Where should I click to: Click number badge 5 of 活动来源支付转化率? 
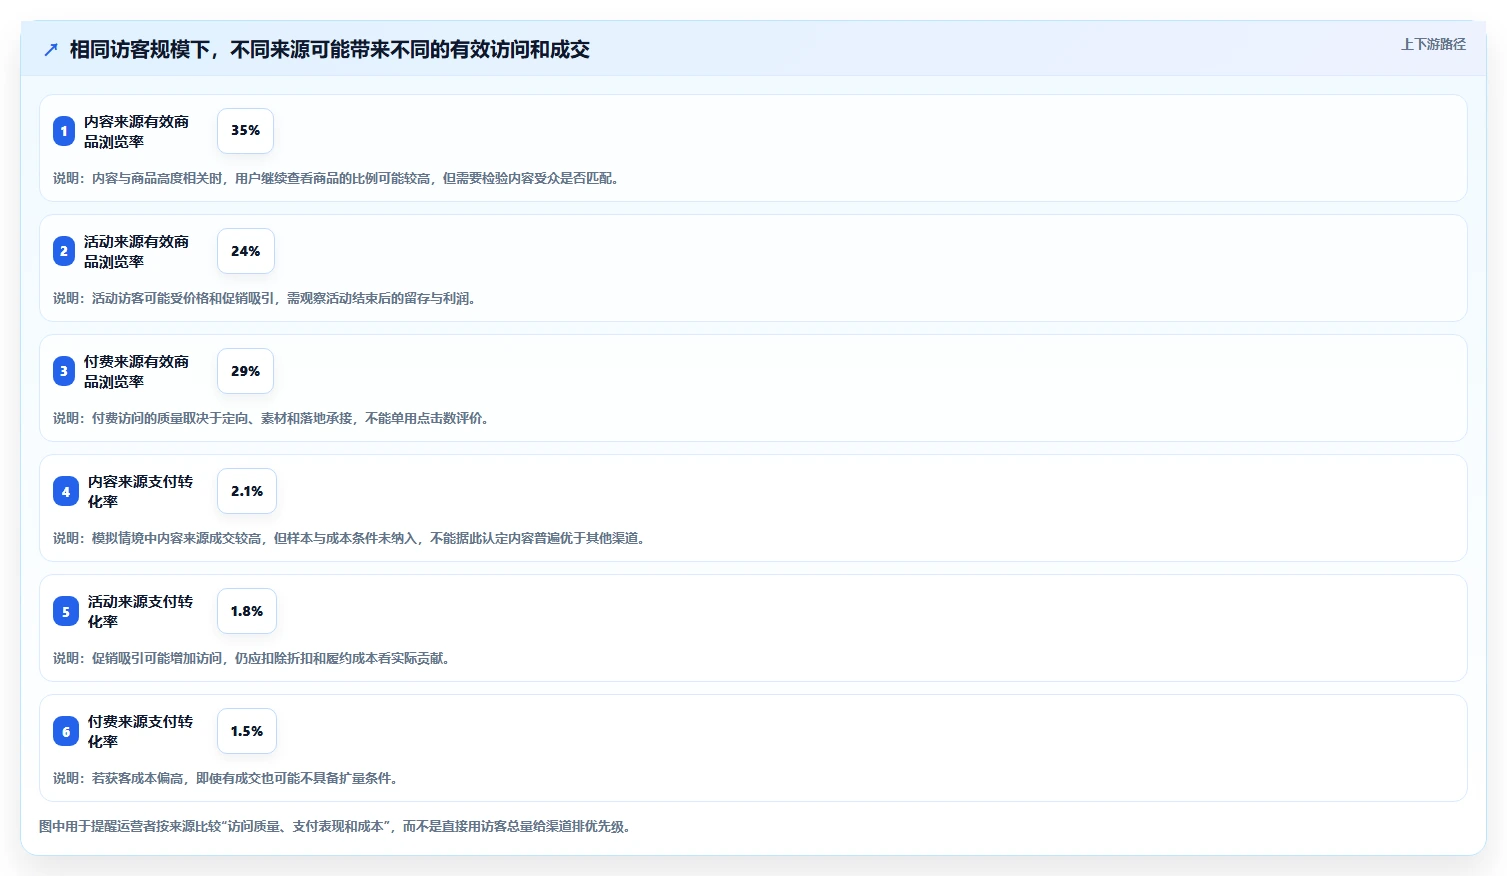66,611
